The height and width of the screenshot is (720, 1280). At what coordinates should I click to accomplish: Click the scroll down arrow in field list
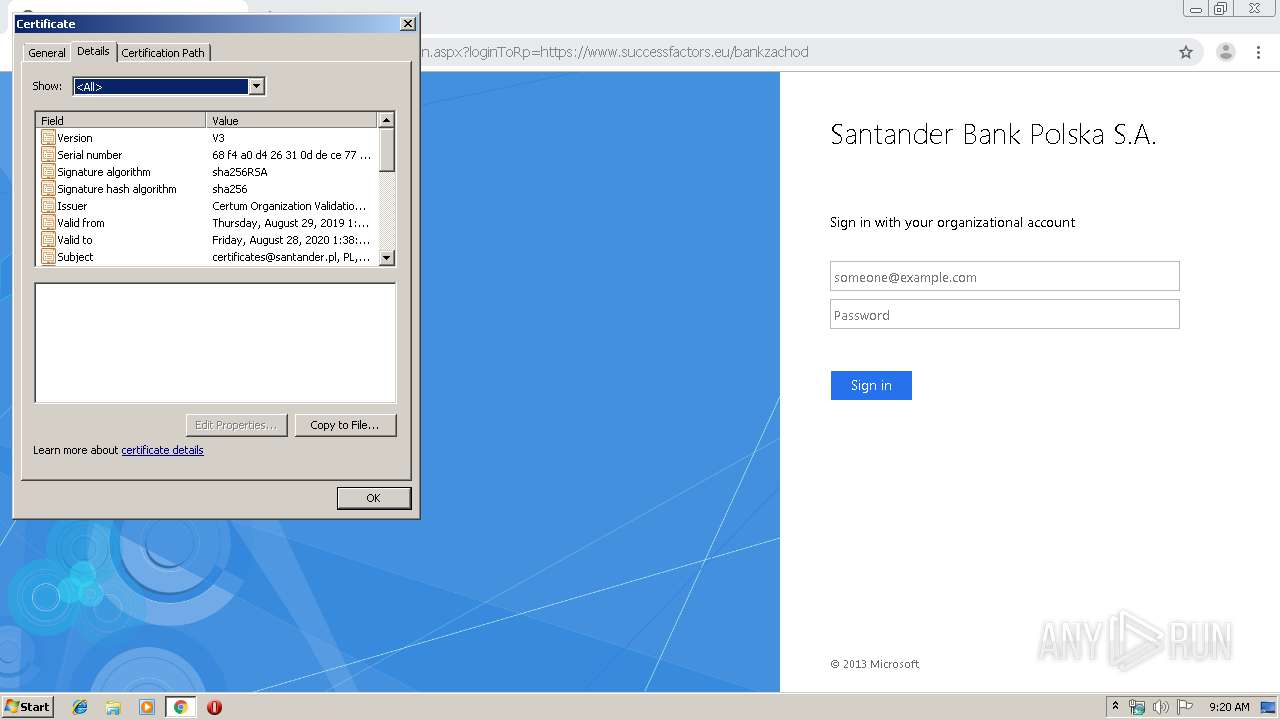(x=387, y=257)
